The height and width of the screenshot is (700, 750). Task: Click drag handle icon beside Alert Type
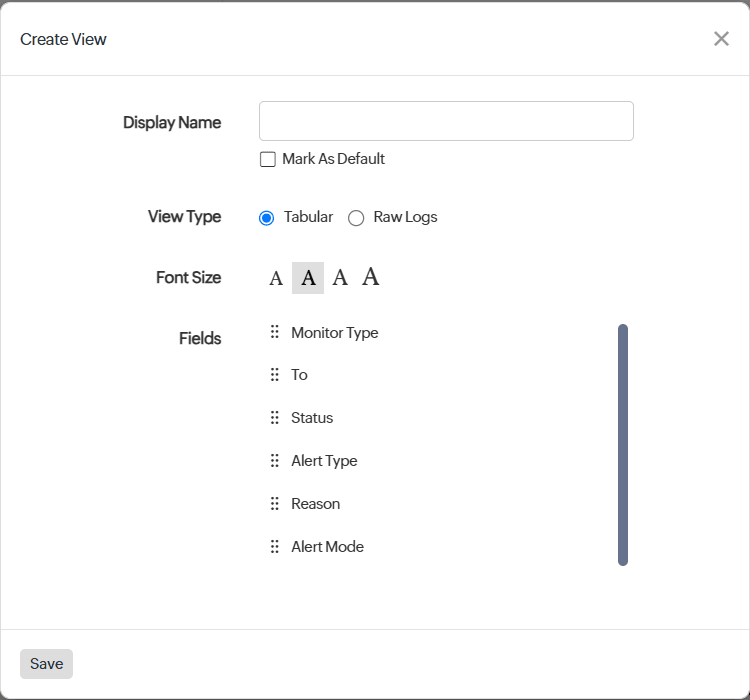click(275, 461)
